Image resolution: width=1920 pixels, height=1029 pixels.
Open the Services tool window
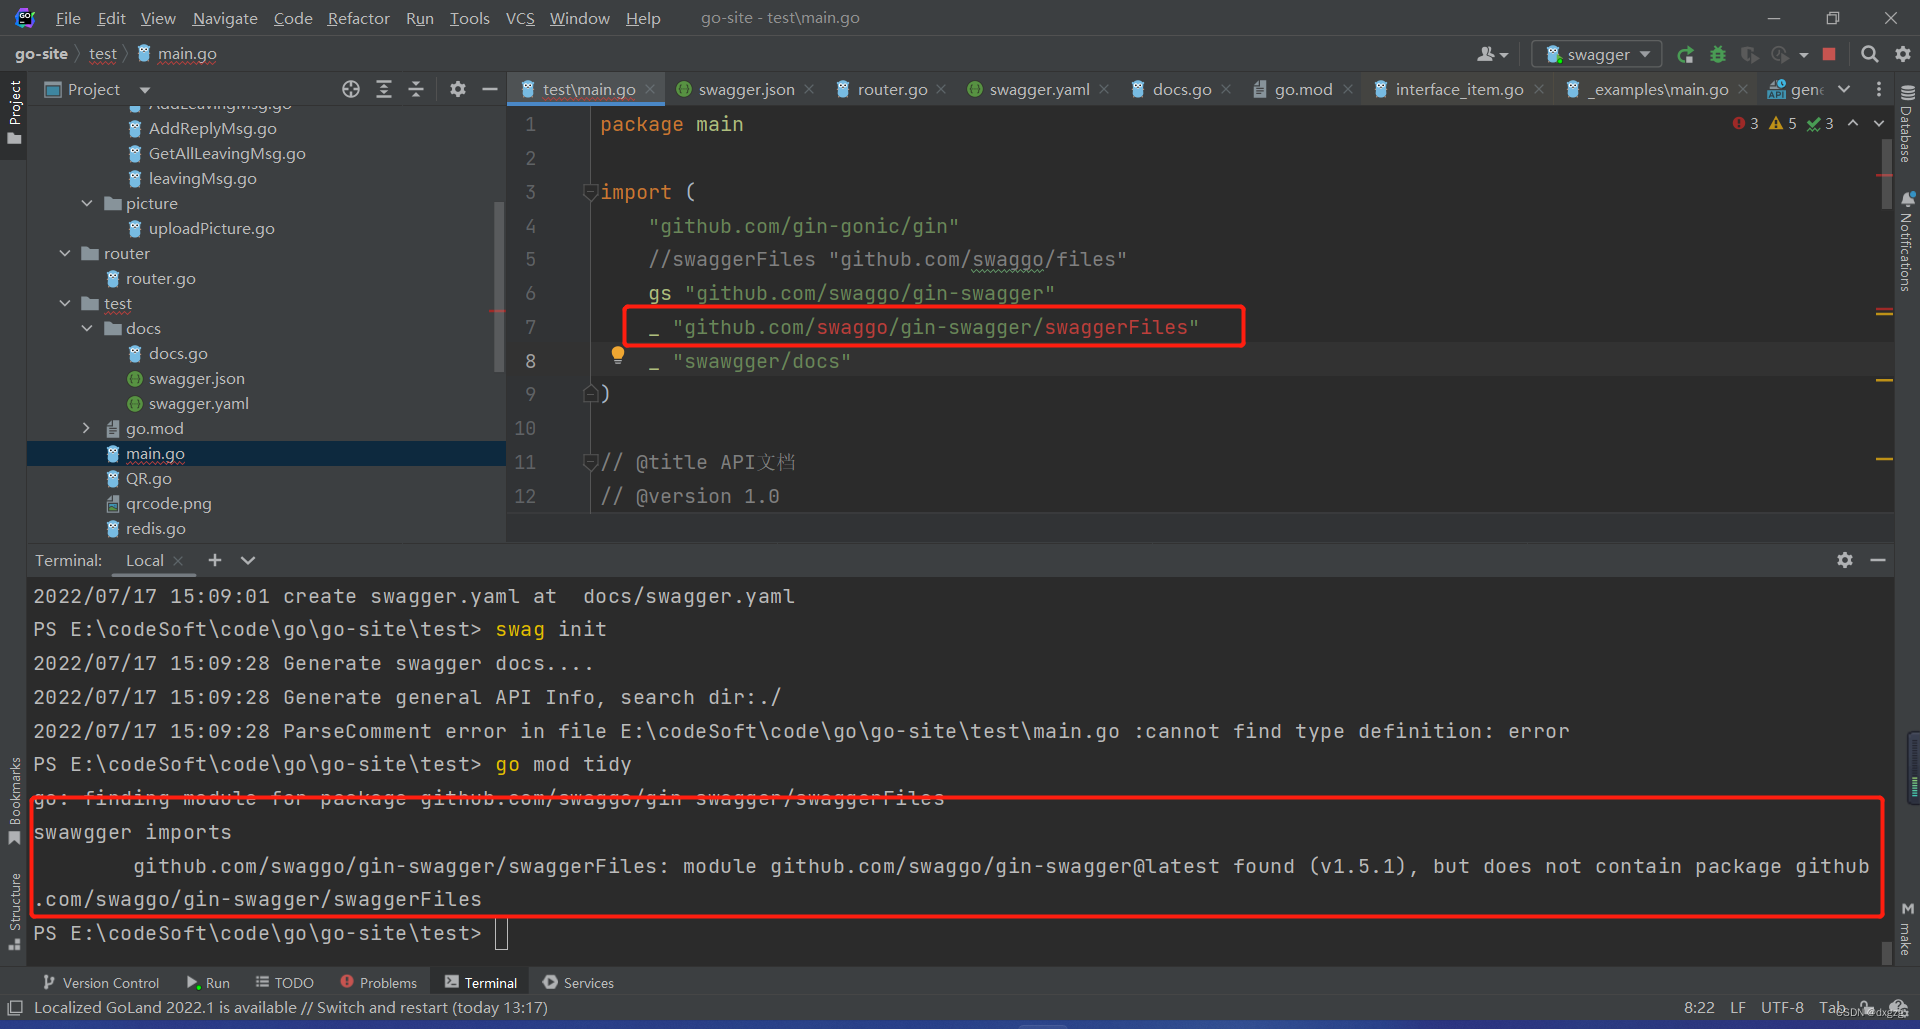pos(578,983)
